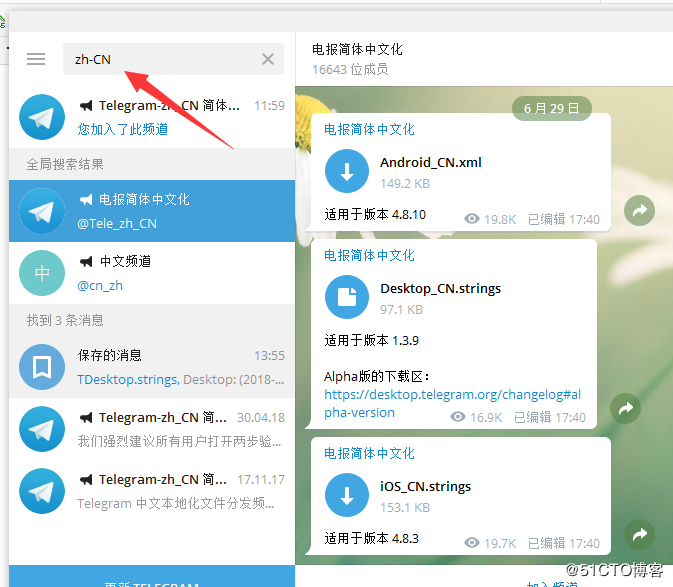This screenshot has width=673, height=587.
Task: Click sender name above Android_CN.xml
Action: [x=369, y=129]
